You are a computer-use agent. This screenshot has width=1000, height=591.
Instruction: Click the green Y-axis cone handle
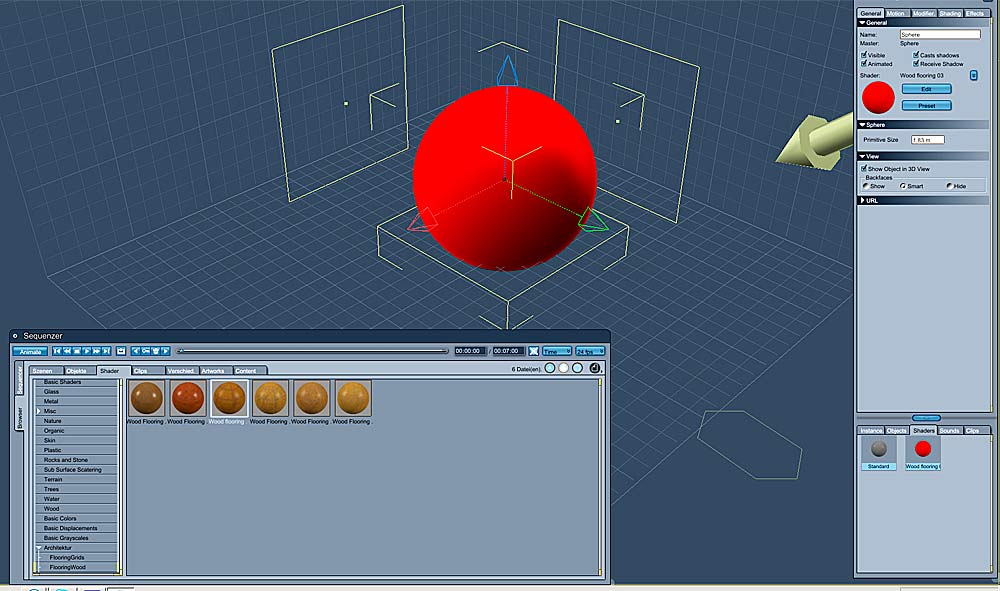(592, 220)
